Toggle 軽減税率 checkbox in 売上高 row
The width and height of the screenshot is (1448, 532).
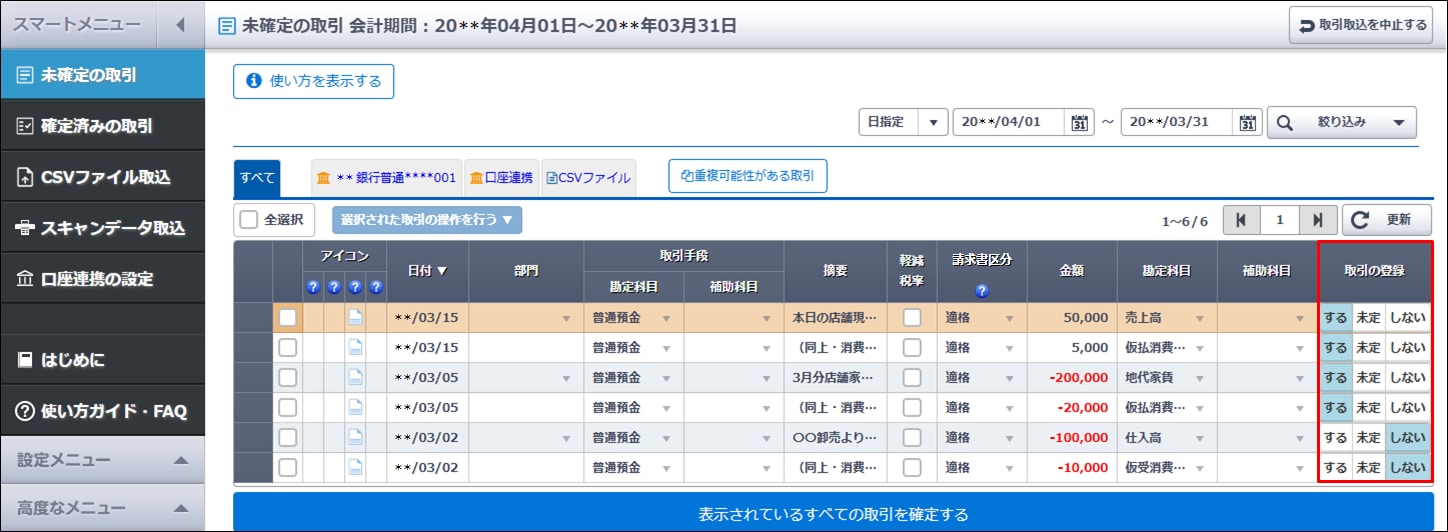(912, 318)
